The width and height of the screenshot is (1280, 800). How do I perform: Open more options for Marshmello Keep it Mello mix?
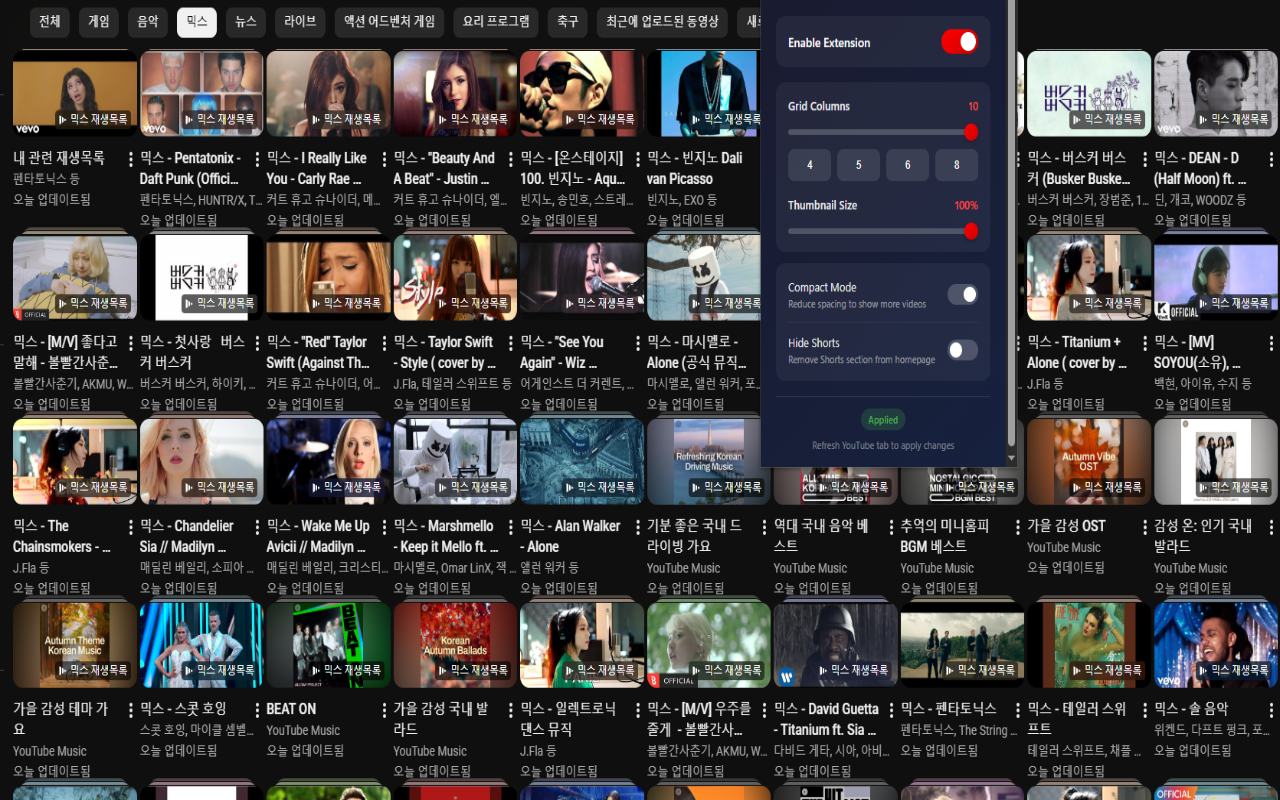click(x=512, y=527)
